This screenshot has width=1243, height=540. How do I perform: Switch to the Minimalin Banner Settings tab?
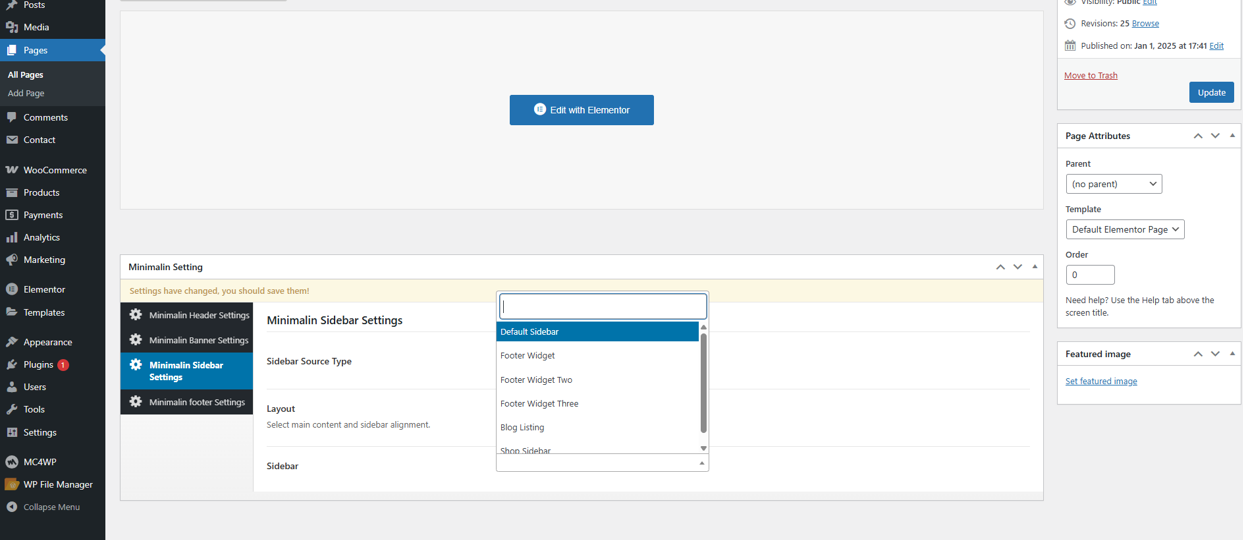(187, 340)
